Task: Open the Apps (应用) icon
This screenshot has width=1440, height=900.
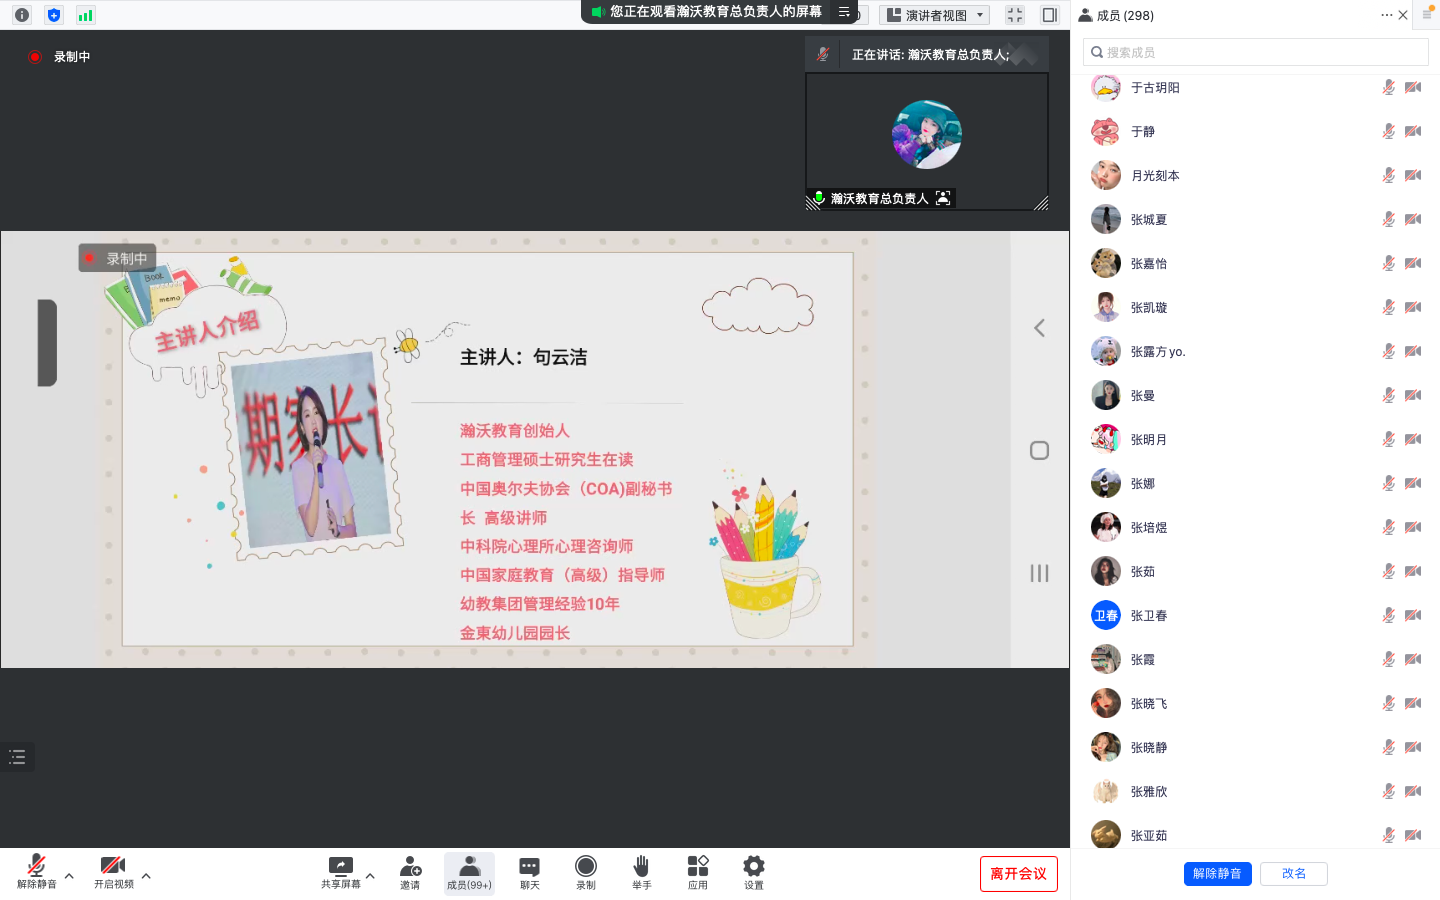Action: pyautogui.click(x=697, y=871)
